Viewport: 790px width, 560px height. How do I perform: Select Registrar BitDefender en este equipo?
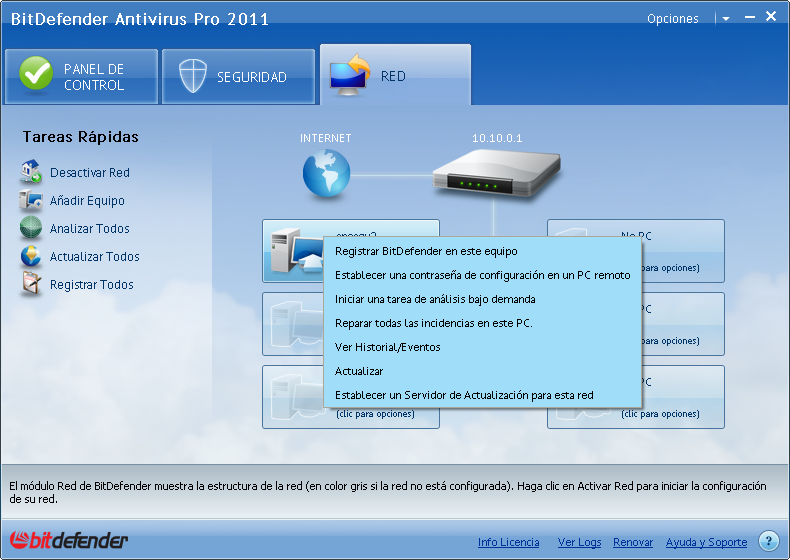pyautogui.click(x=426, y=251)
